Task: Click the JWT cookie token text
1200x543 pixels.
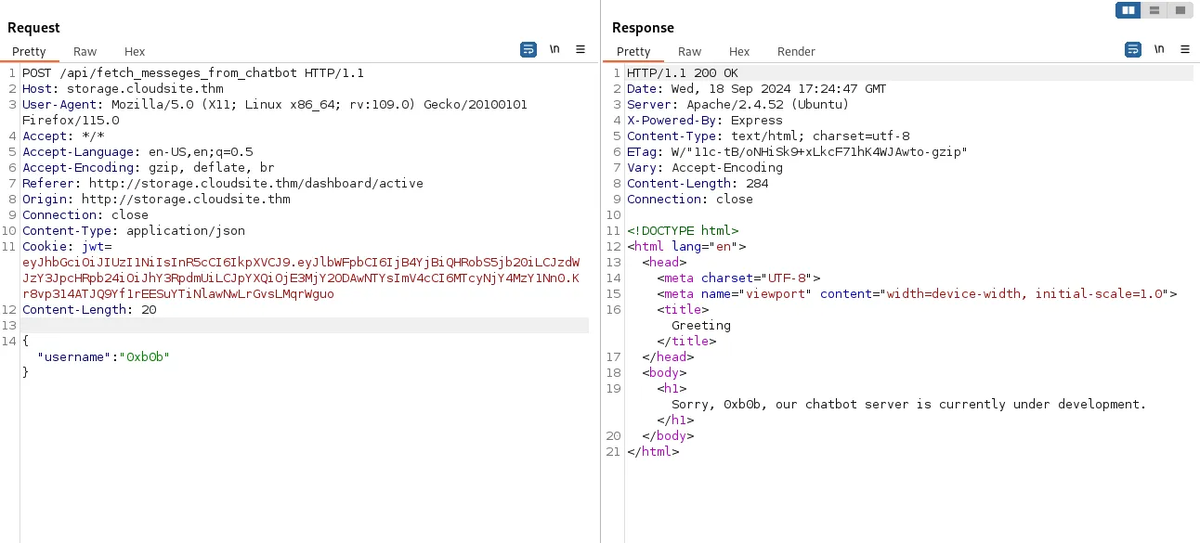Action: (300, 262)
